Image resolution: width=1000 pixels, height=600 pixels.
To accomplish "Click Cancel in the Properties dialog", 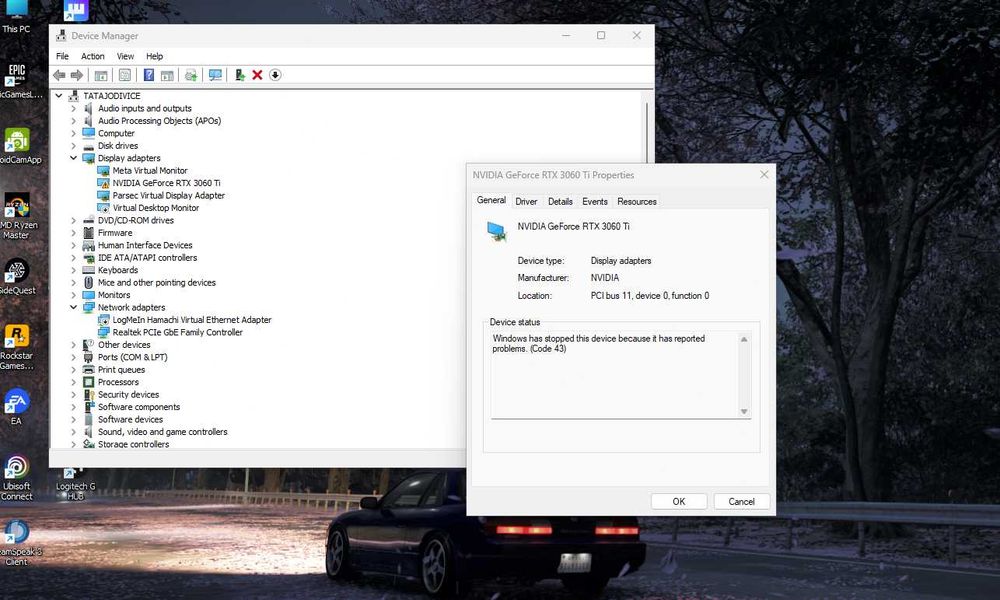I will pos(742,502).
